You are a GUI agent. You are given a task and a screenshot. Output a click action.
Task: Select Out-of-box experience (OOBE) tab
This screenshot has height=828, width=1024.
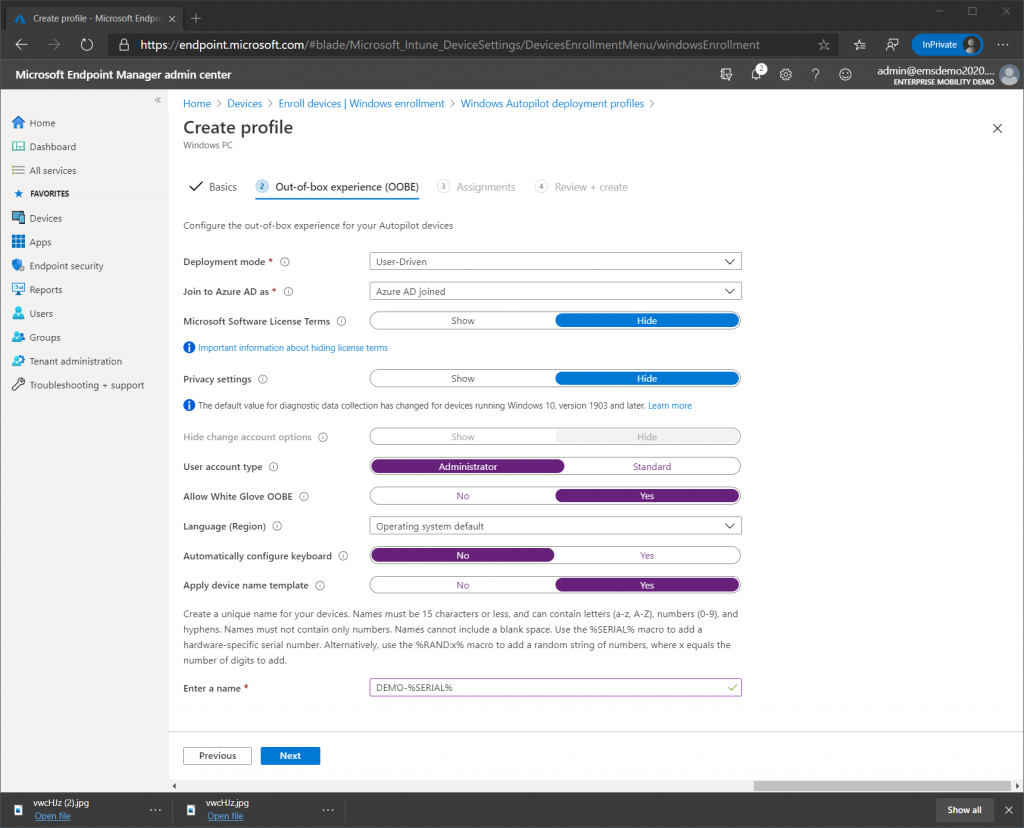tap(337, 187)
